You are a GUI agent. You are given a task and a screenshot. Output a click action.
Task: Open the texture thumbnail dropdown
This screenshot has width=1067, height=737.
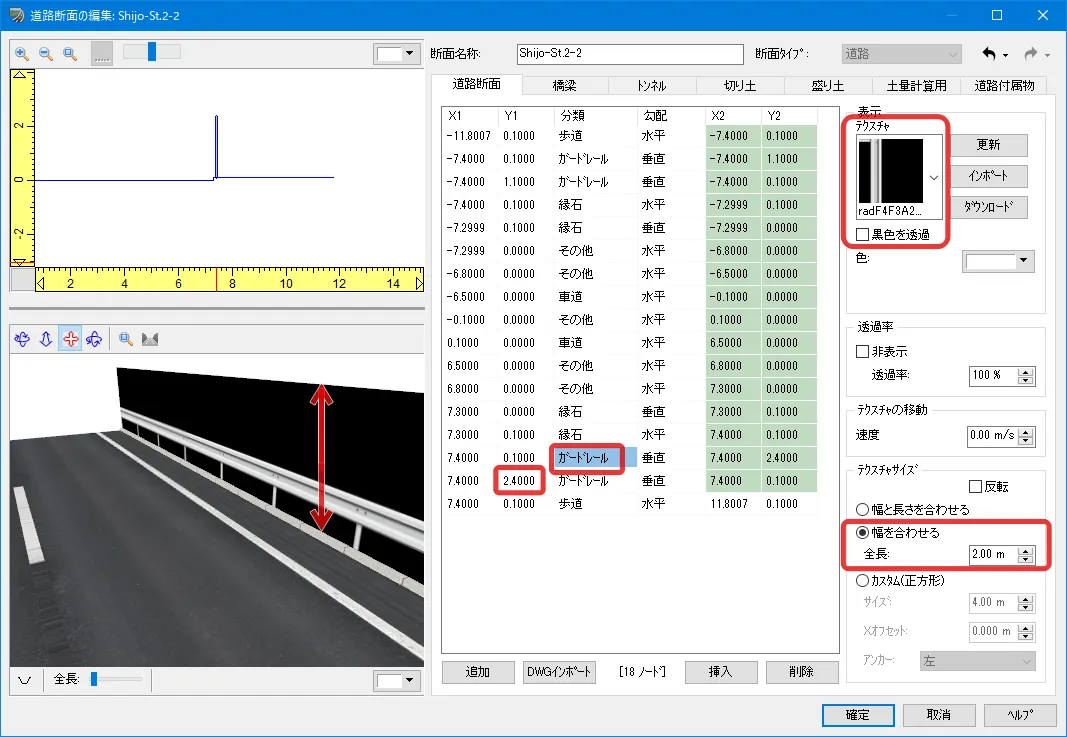point(934,177)
